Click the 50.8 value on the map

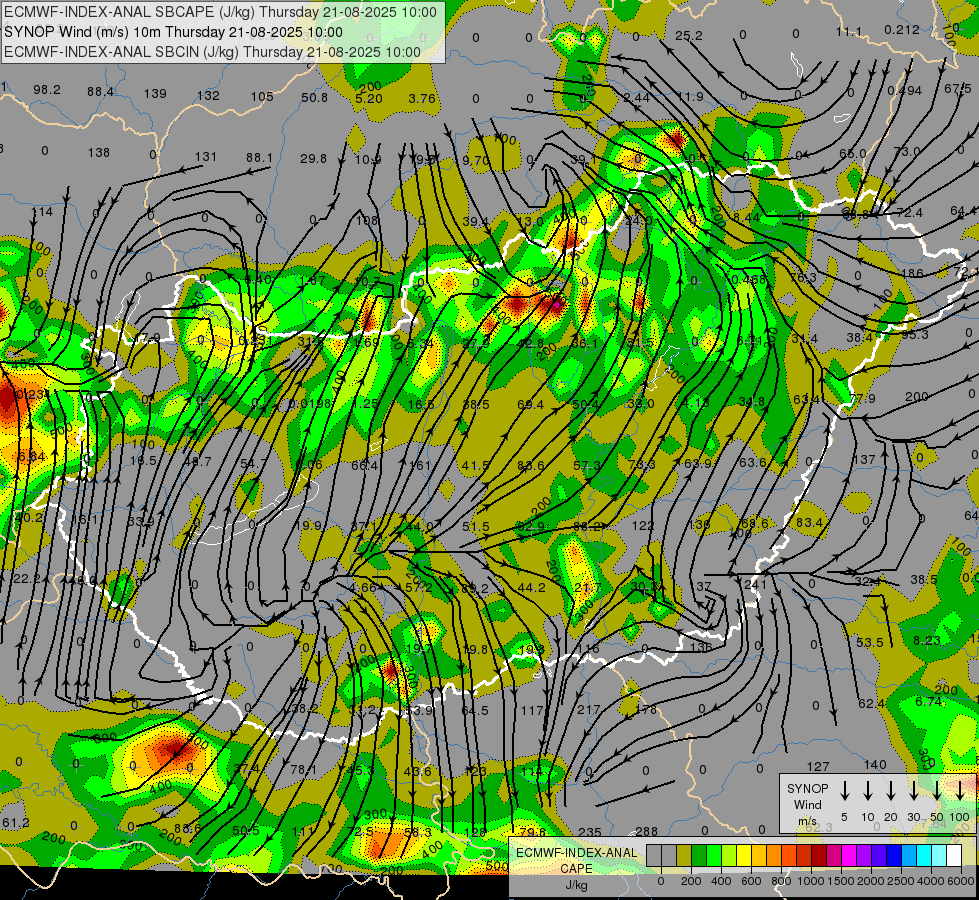[x=315, y=97]
